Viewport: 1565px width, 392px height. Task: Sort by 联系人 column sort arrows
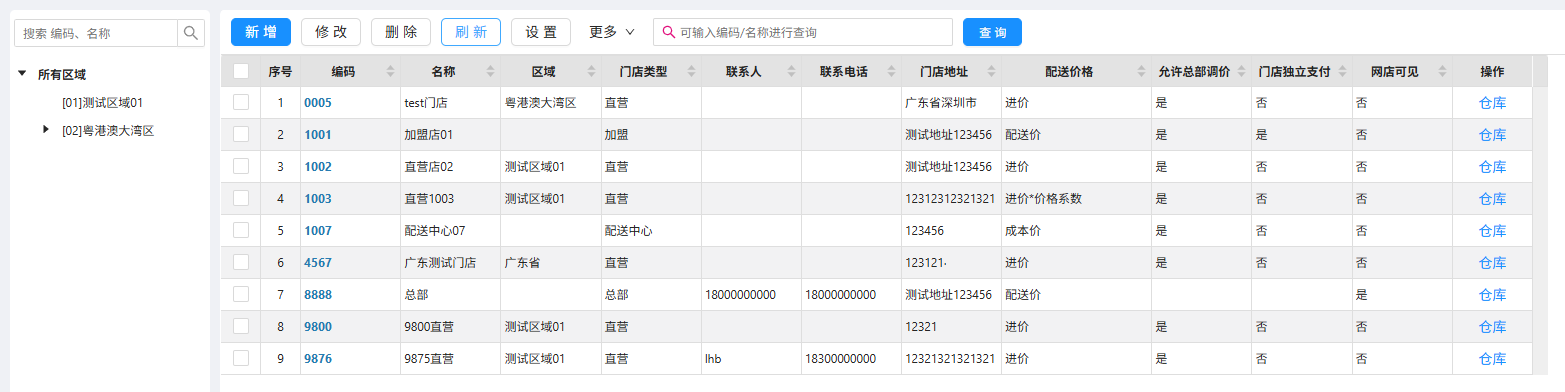pyautogui.click(x=790, y=71)
